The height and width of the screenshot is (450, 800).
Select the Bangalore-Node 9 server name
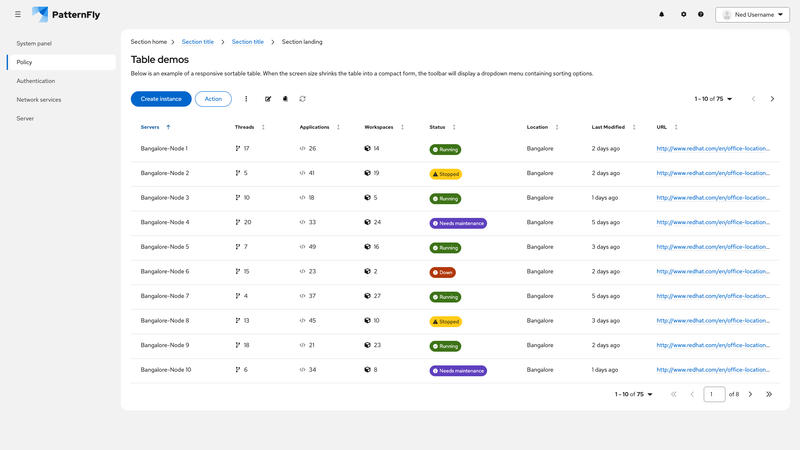pyautogui.click(x=165, y=345)
